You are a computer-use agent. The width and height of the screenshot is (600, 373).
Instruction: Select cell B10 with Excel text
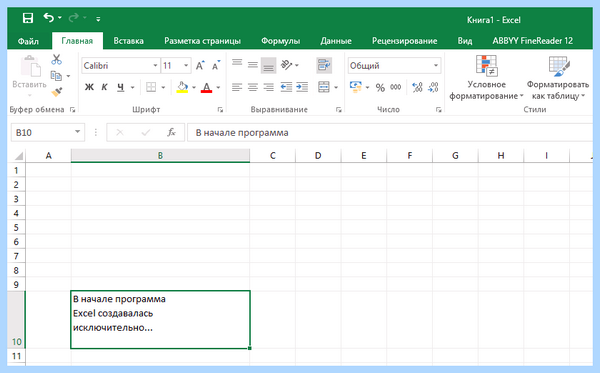pos(160,320)
